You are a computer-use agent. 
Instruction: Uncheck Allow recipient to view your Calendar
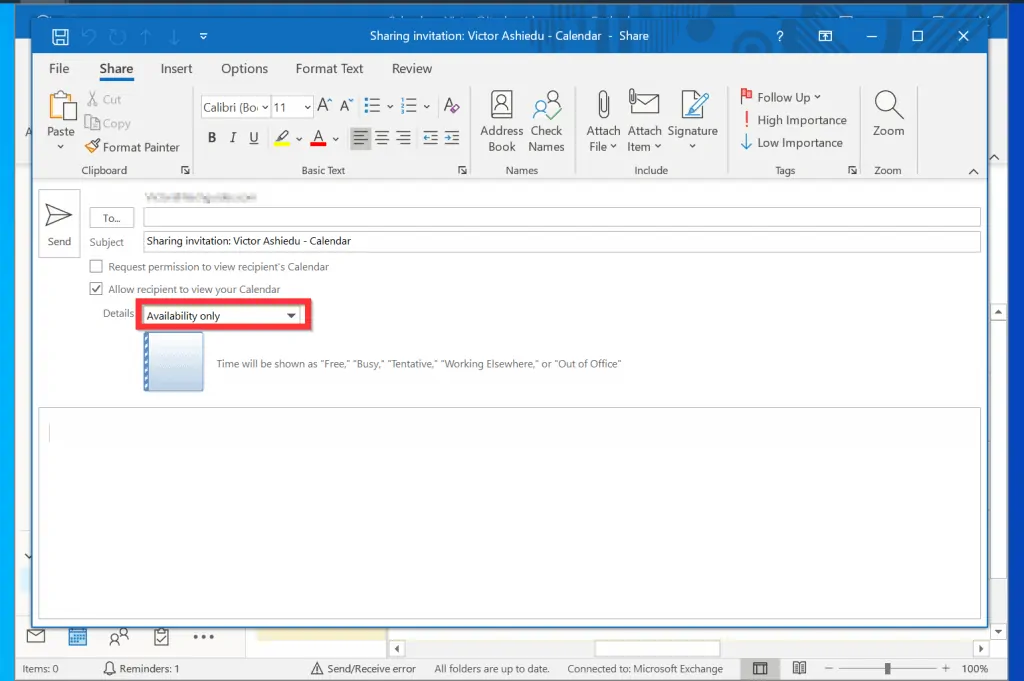(x=96, y=289)
